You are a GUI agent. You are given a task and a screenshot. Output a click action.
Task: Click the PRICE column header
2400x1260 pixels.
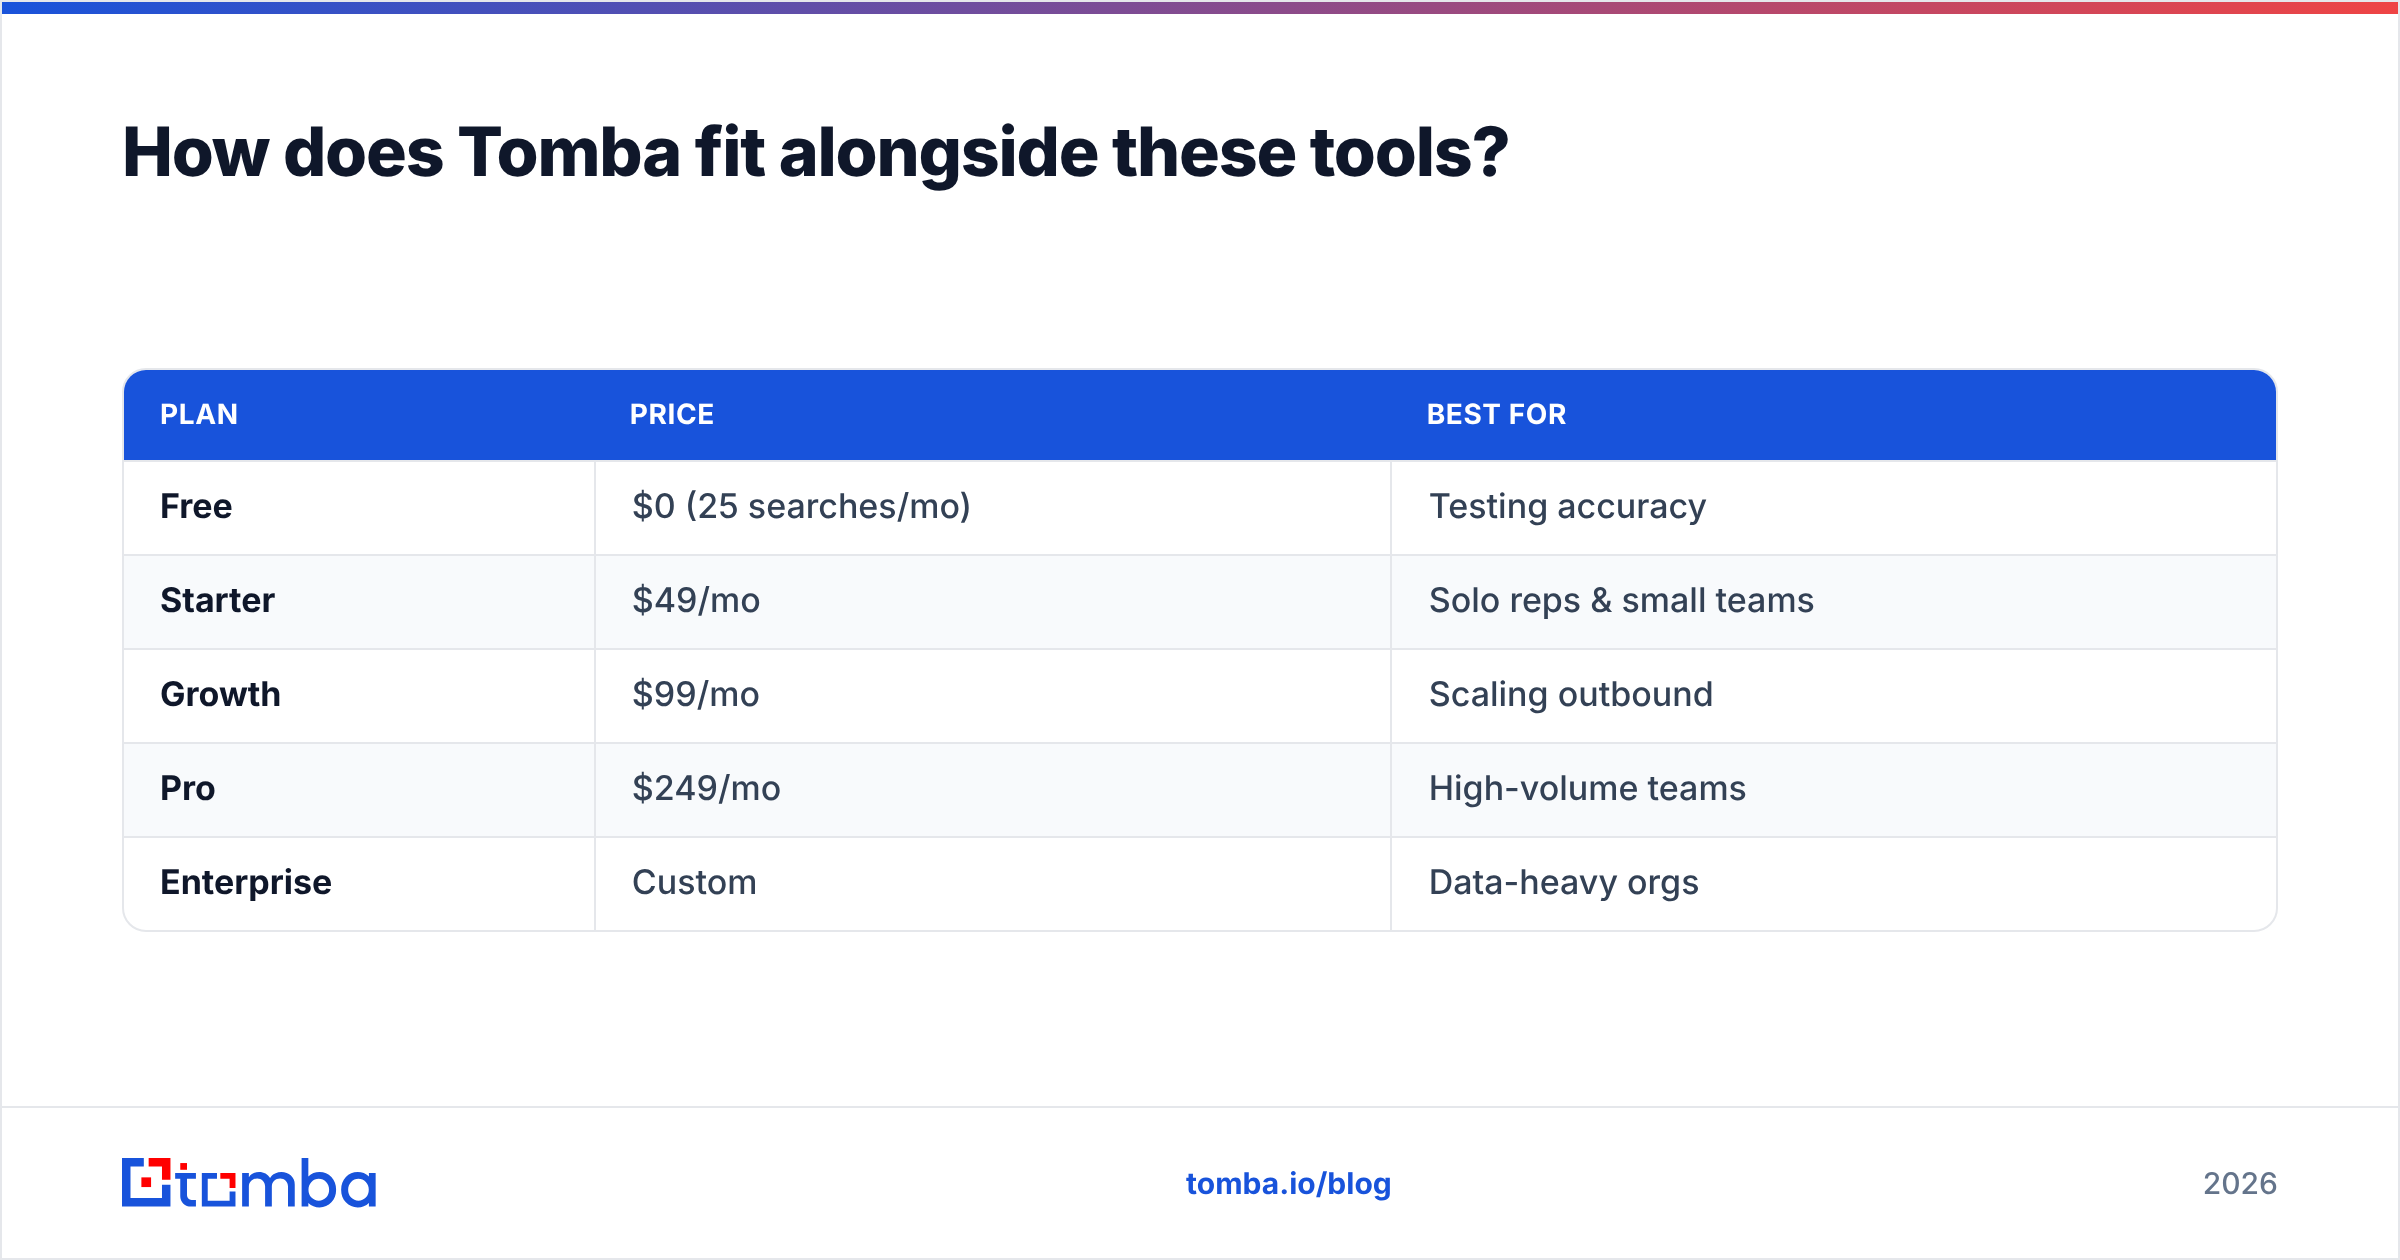coord(993,415)
